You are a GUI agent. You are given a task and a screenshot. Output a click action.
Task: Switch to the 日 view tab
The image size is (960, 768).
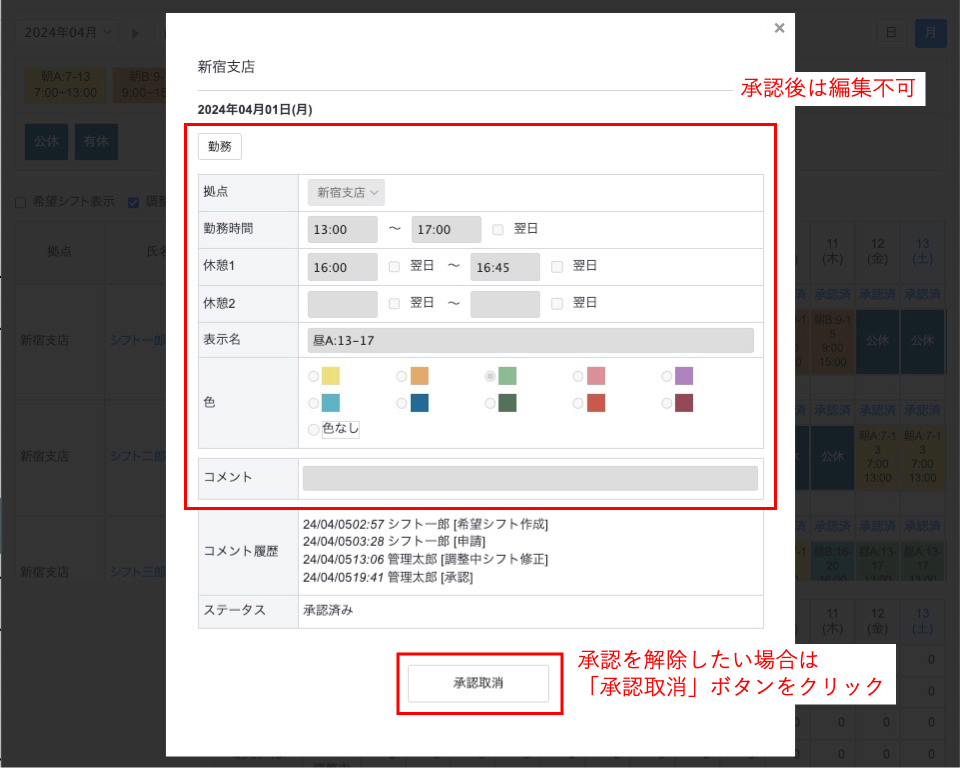point(890,33)
